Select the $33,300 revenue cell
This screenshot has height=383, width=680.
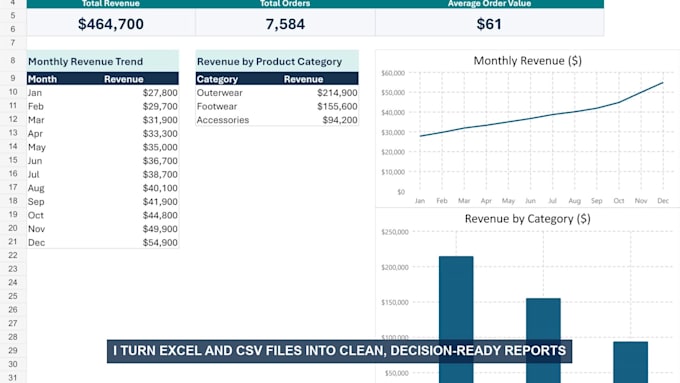pos(160,134)
